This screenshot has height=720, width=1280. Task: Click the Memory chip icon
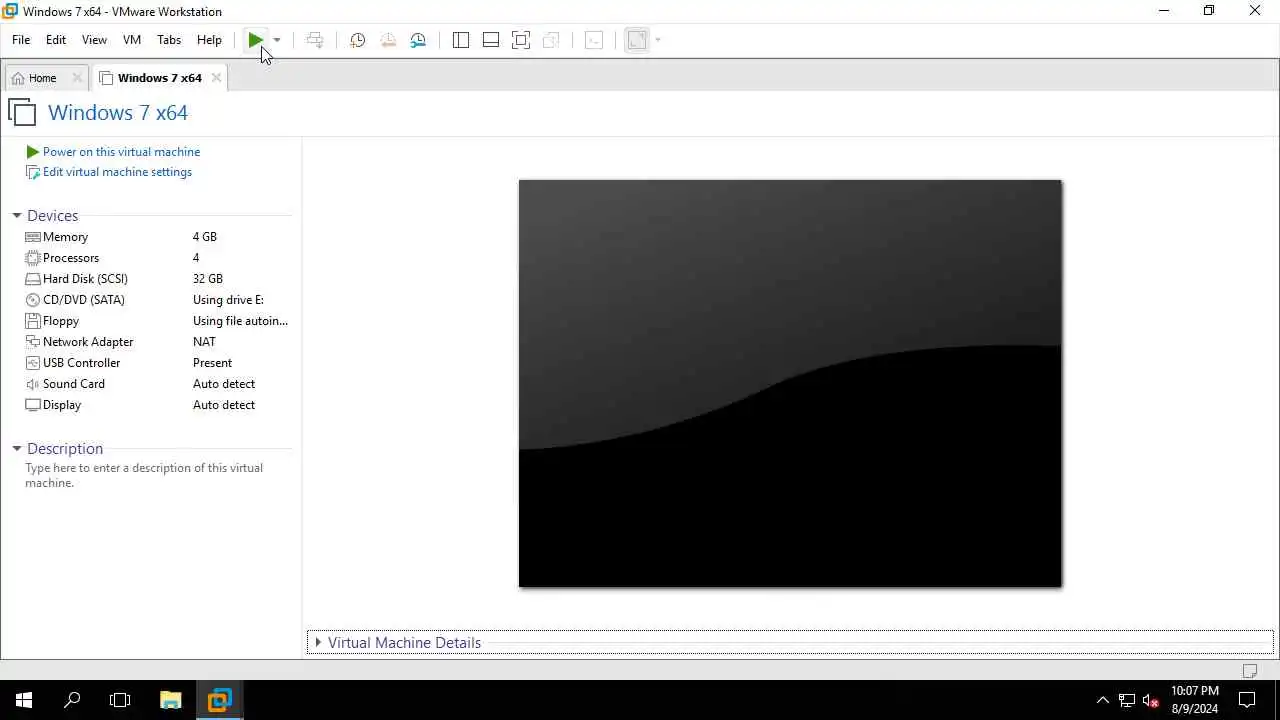point(33,237)
